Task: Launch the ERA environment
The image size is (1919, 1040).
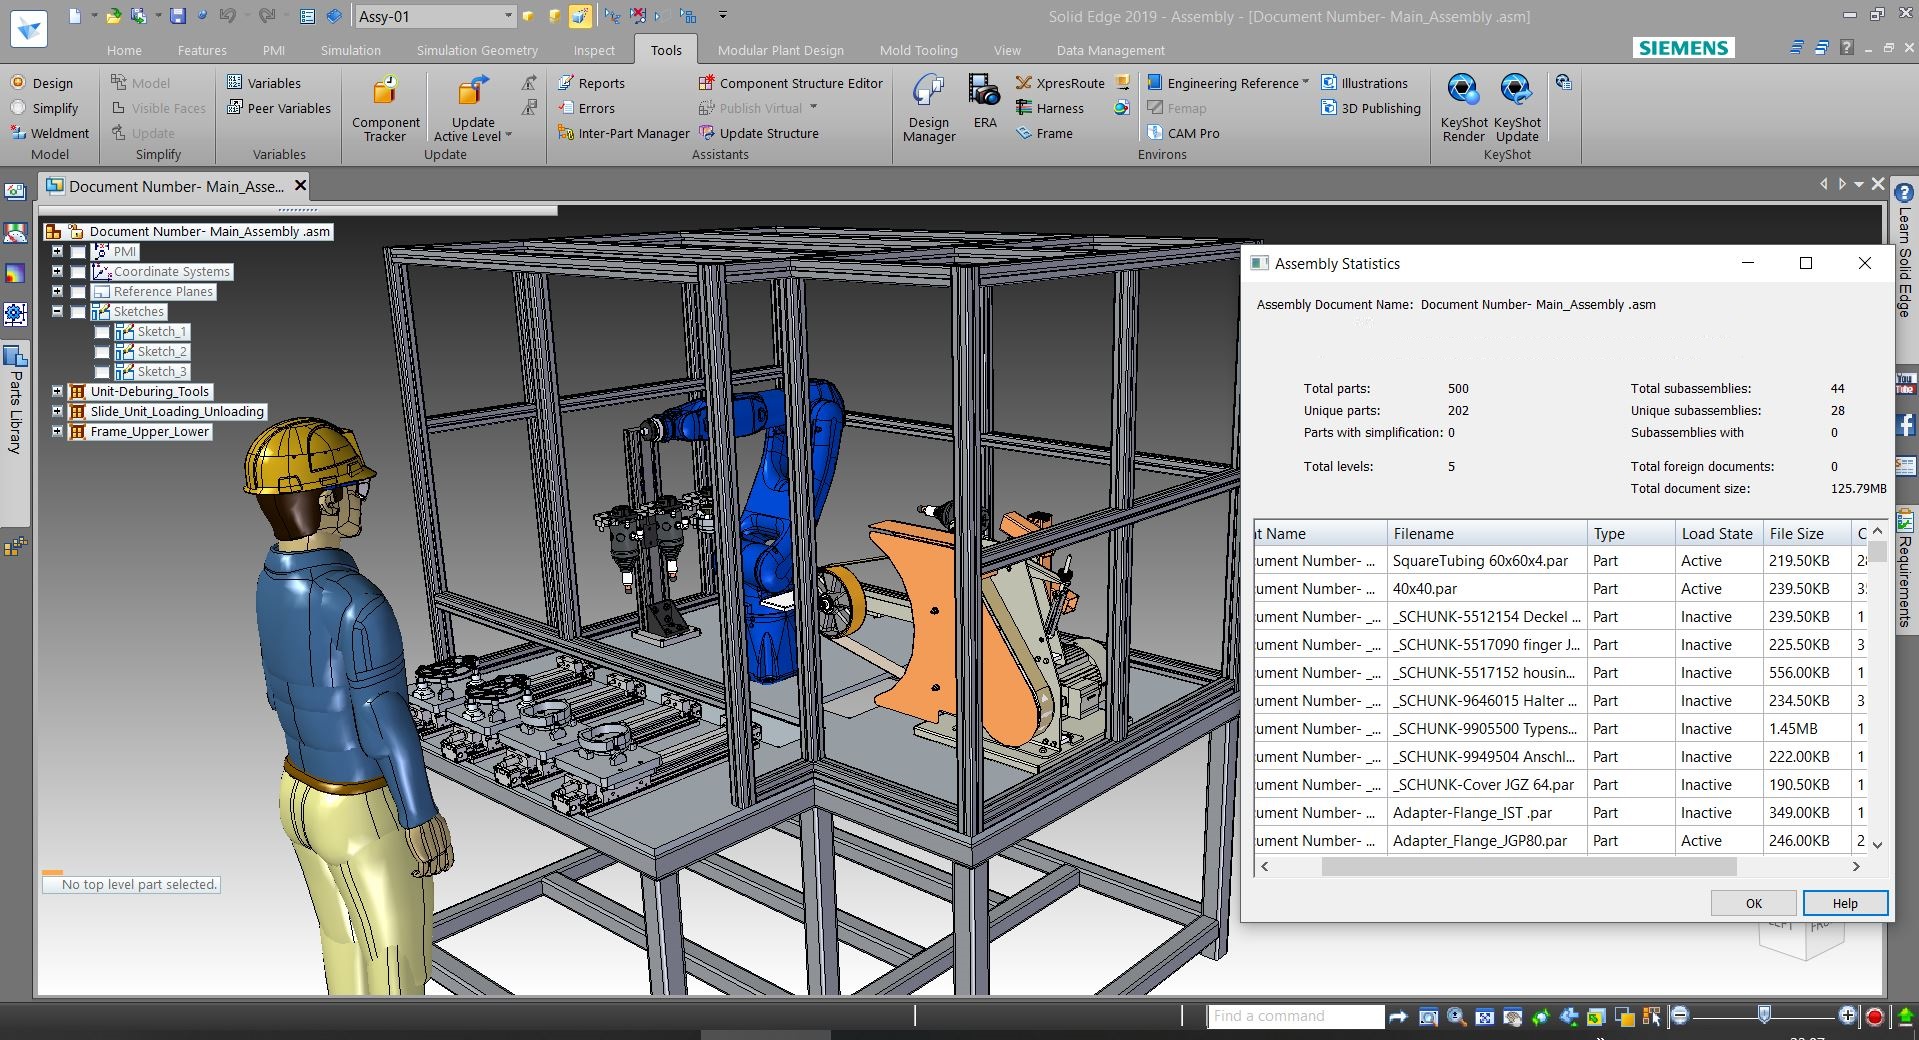Action: point(985,101)
